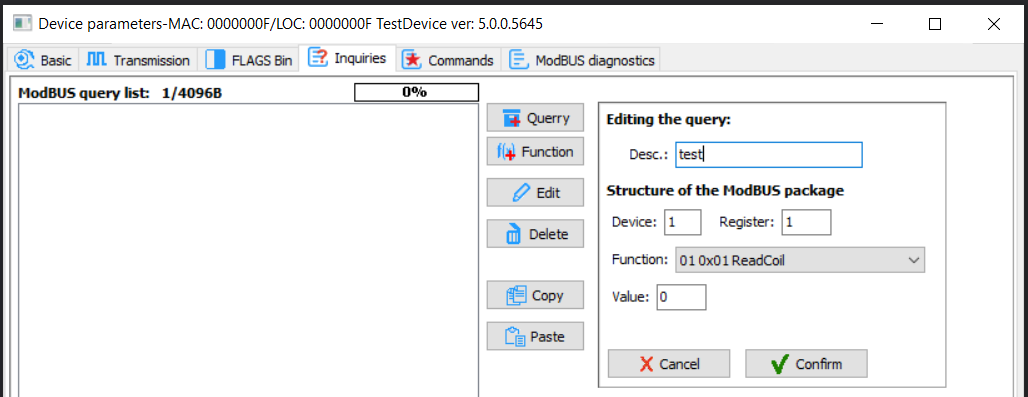Image resolution: width=1028 pixels, height=397 pixels.
Task: Click the query list 0% progress bar
Action: (x=416, y=92)
